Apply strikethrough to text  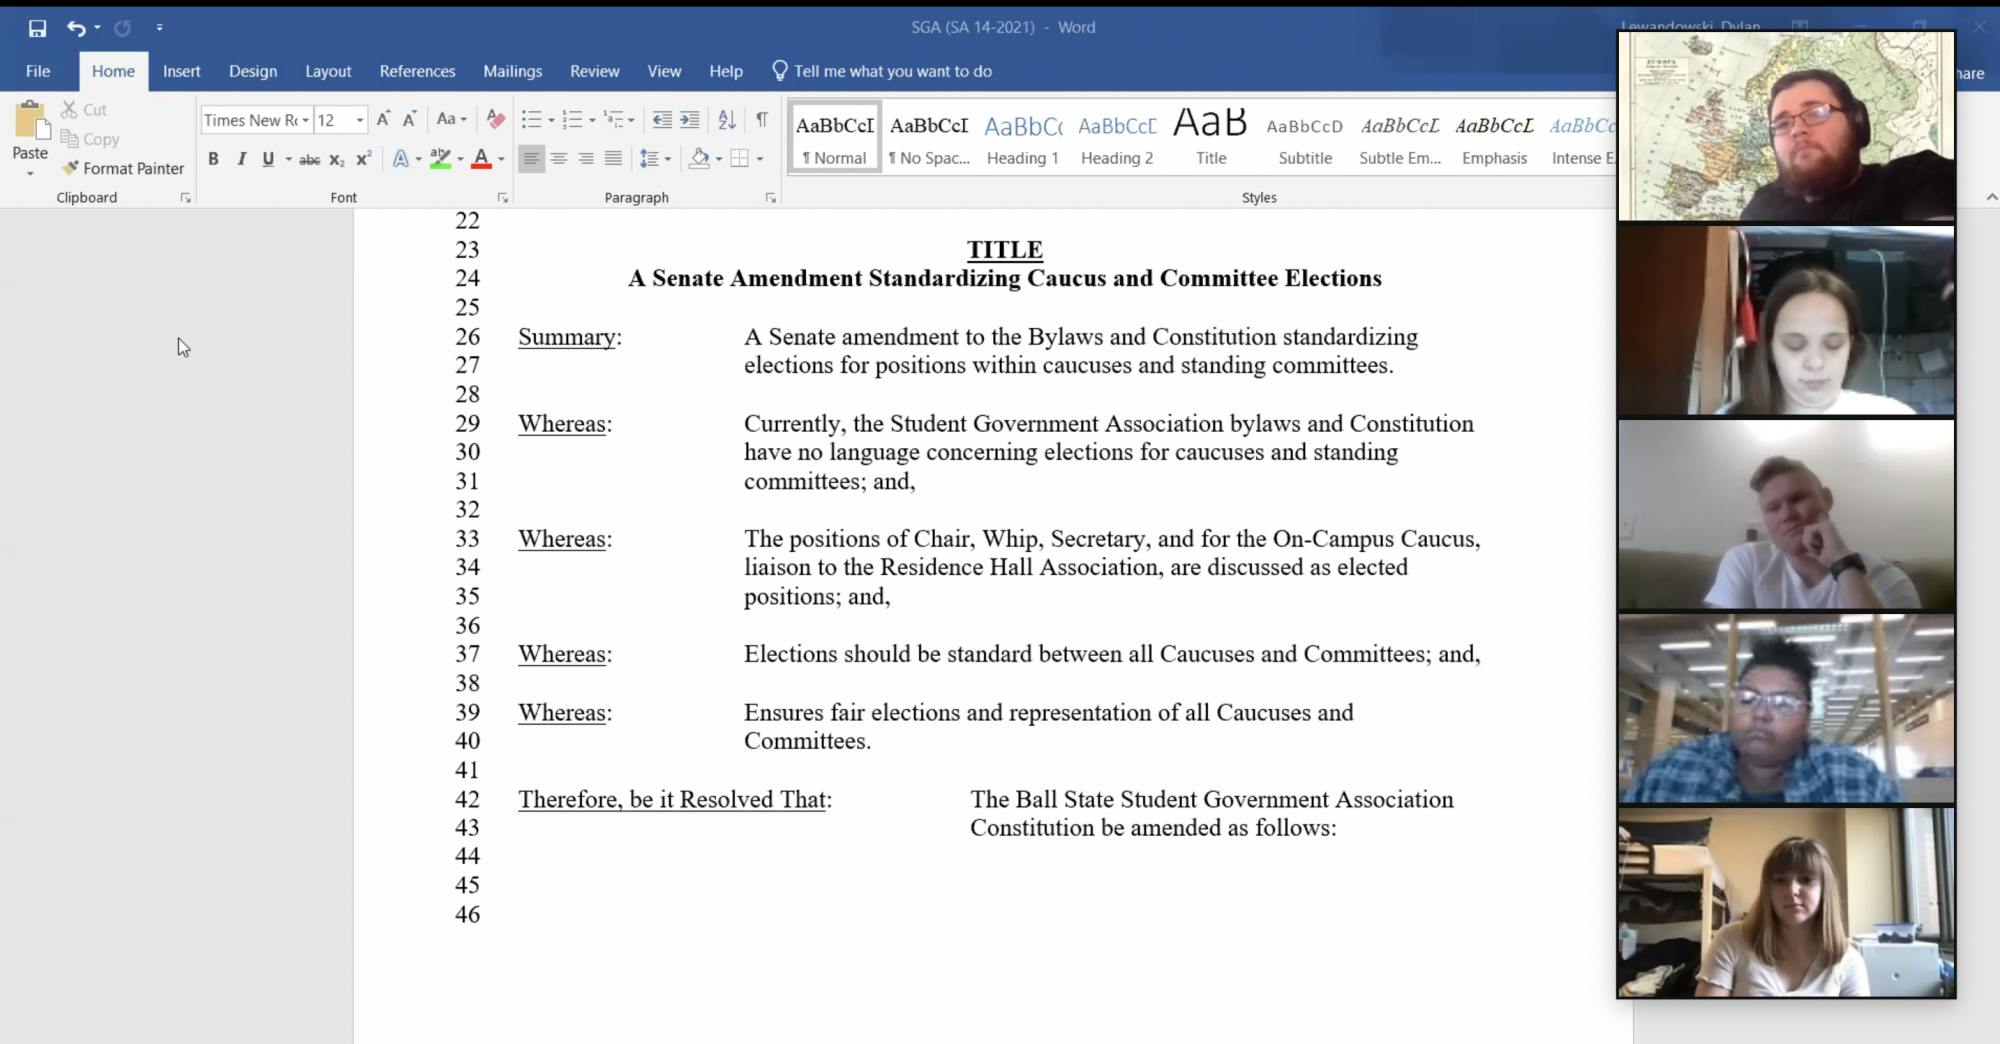pos(310,158)
